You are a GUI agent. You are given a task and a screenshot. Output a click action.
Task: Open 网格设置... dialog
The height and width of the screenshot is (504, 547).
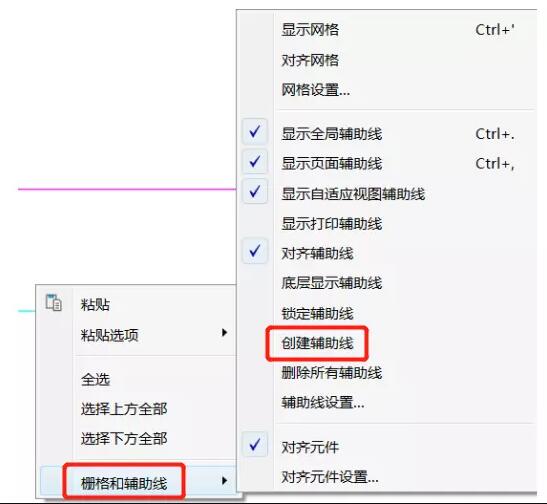point(316,90)
